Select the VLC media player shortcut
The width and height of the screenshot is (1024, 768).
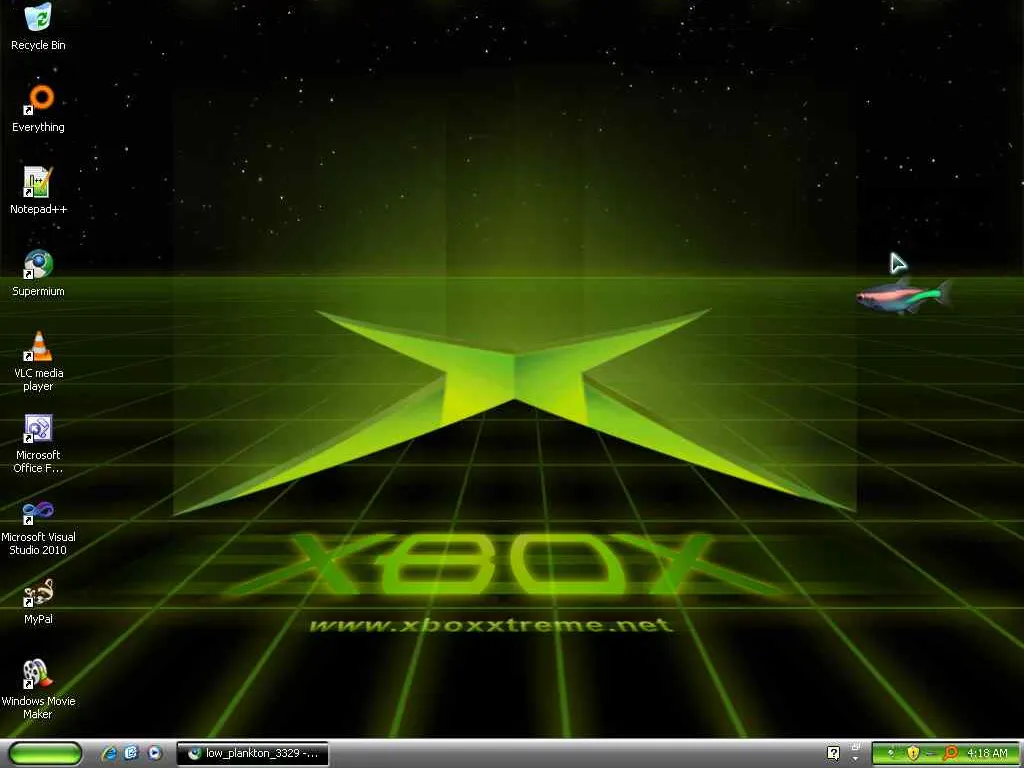coord(38,361)
